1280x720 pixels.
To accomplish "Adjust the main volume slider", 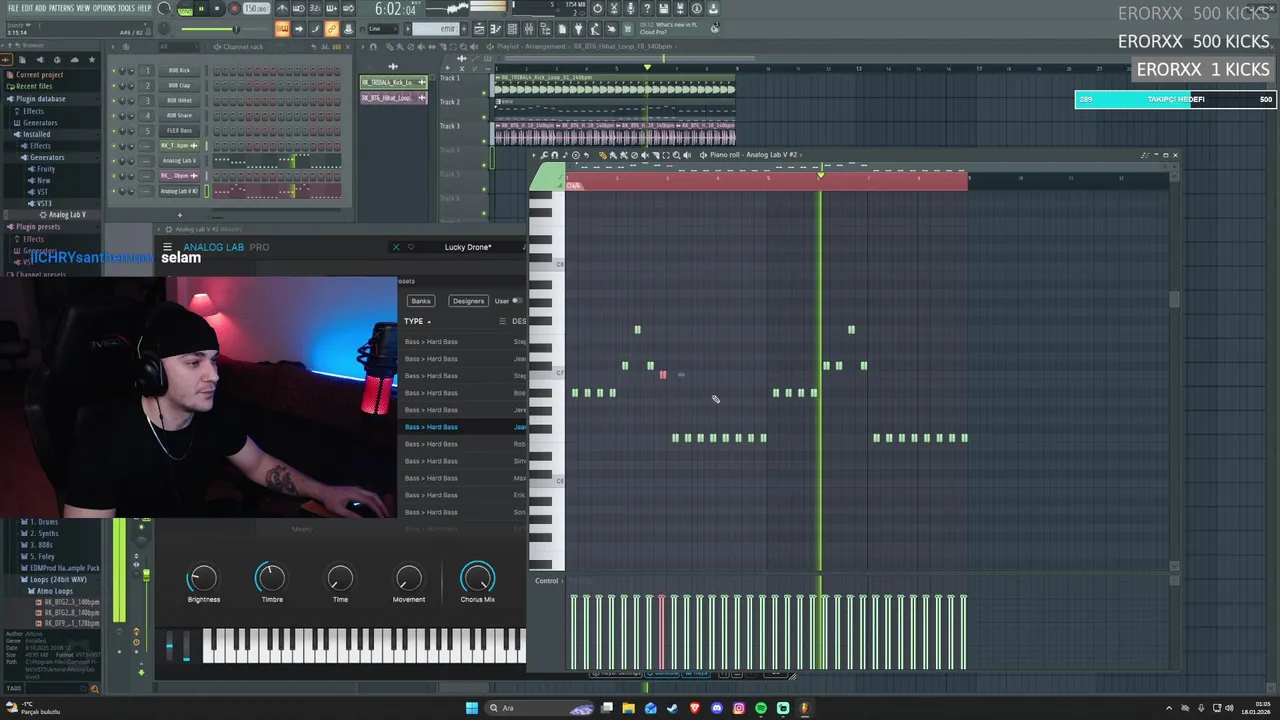I will pos(225,29).
